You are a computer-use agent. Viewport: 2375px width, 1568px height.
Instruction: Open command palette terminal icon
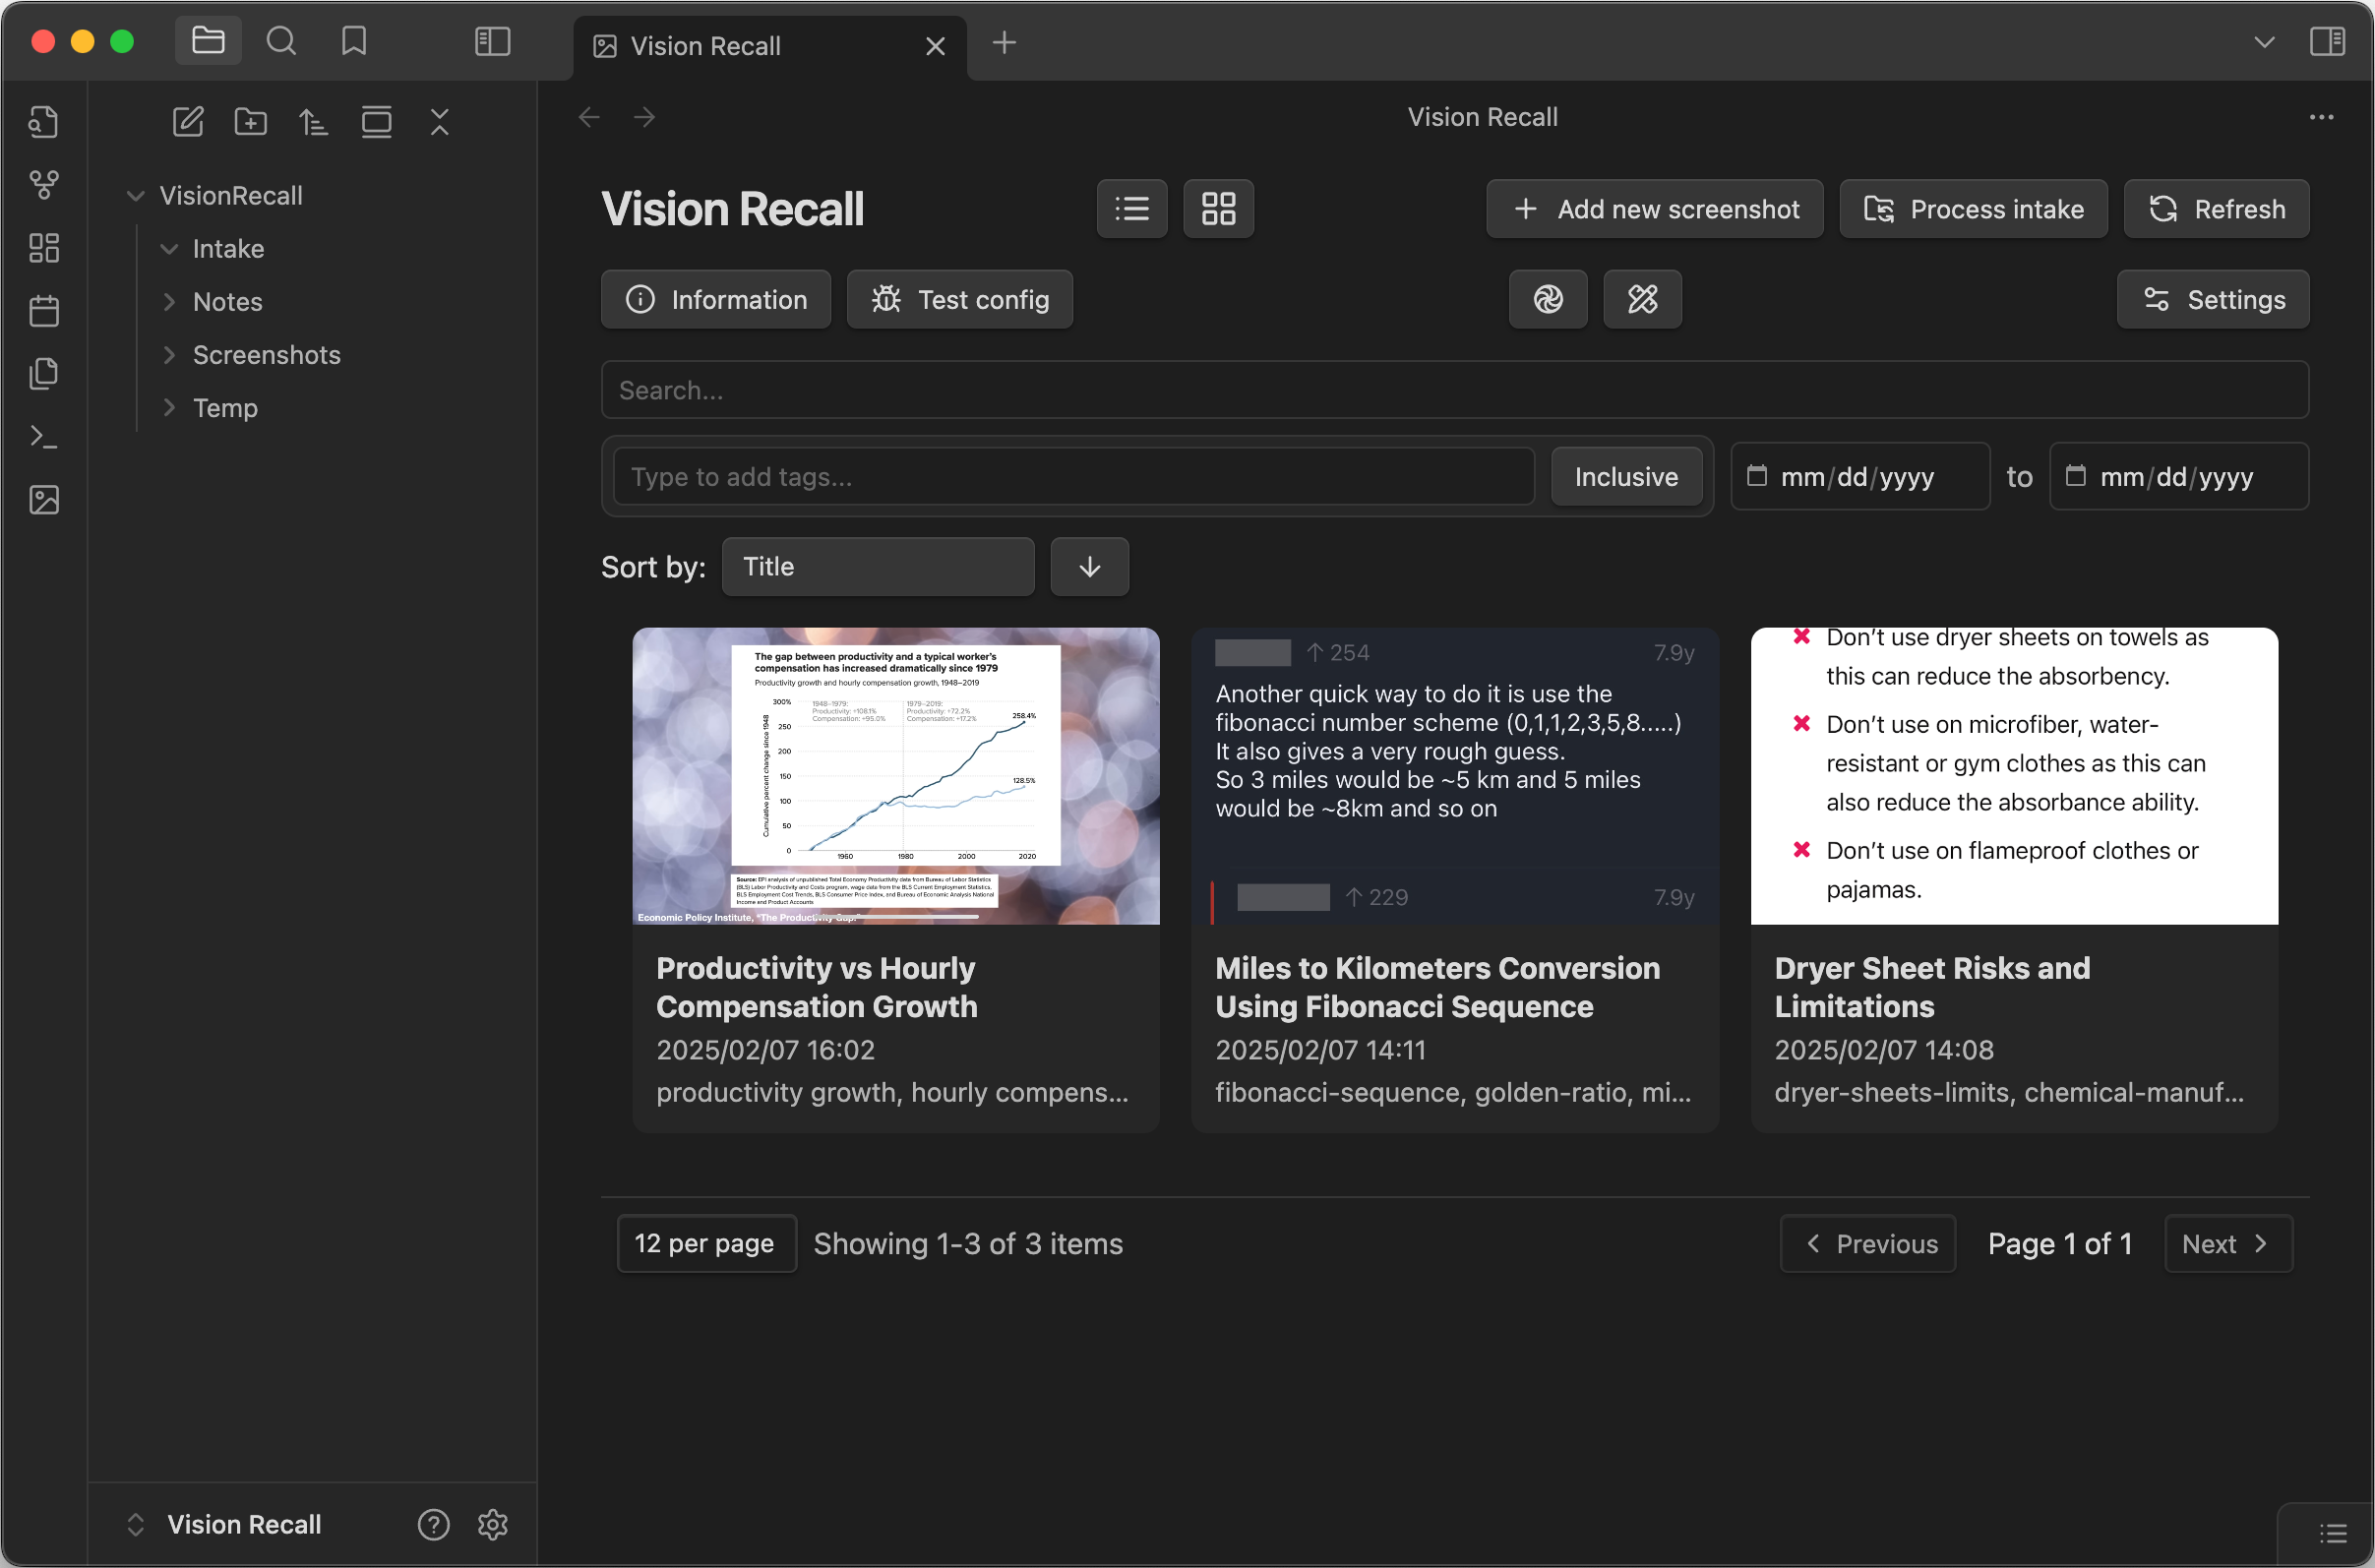coord(44,437)
